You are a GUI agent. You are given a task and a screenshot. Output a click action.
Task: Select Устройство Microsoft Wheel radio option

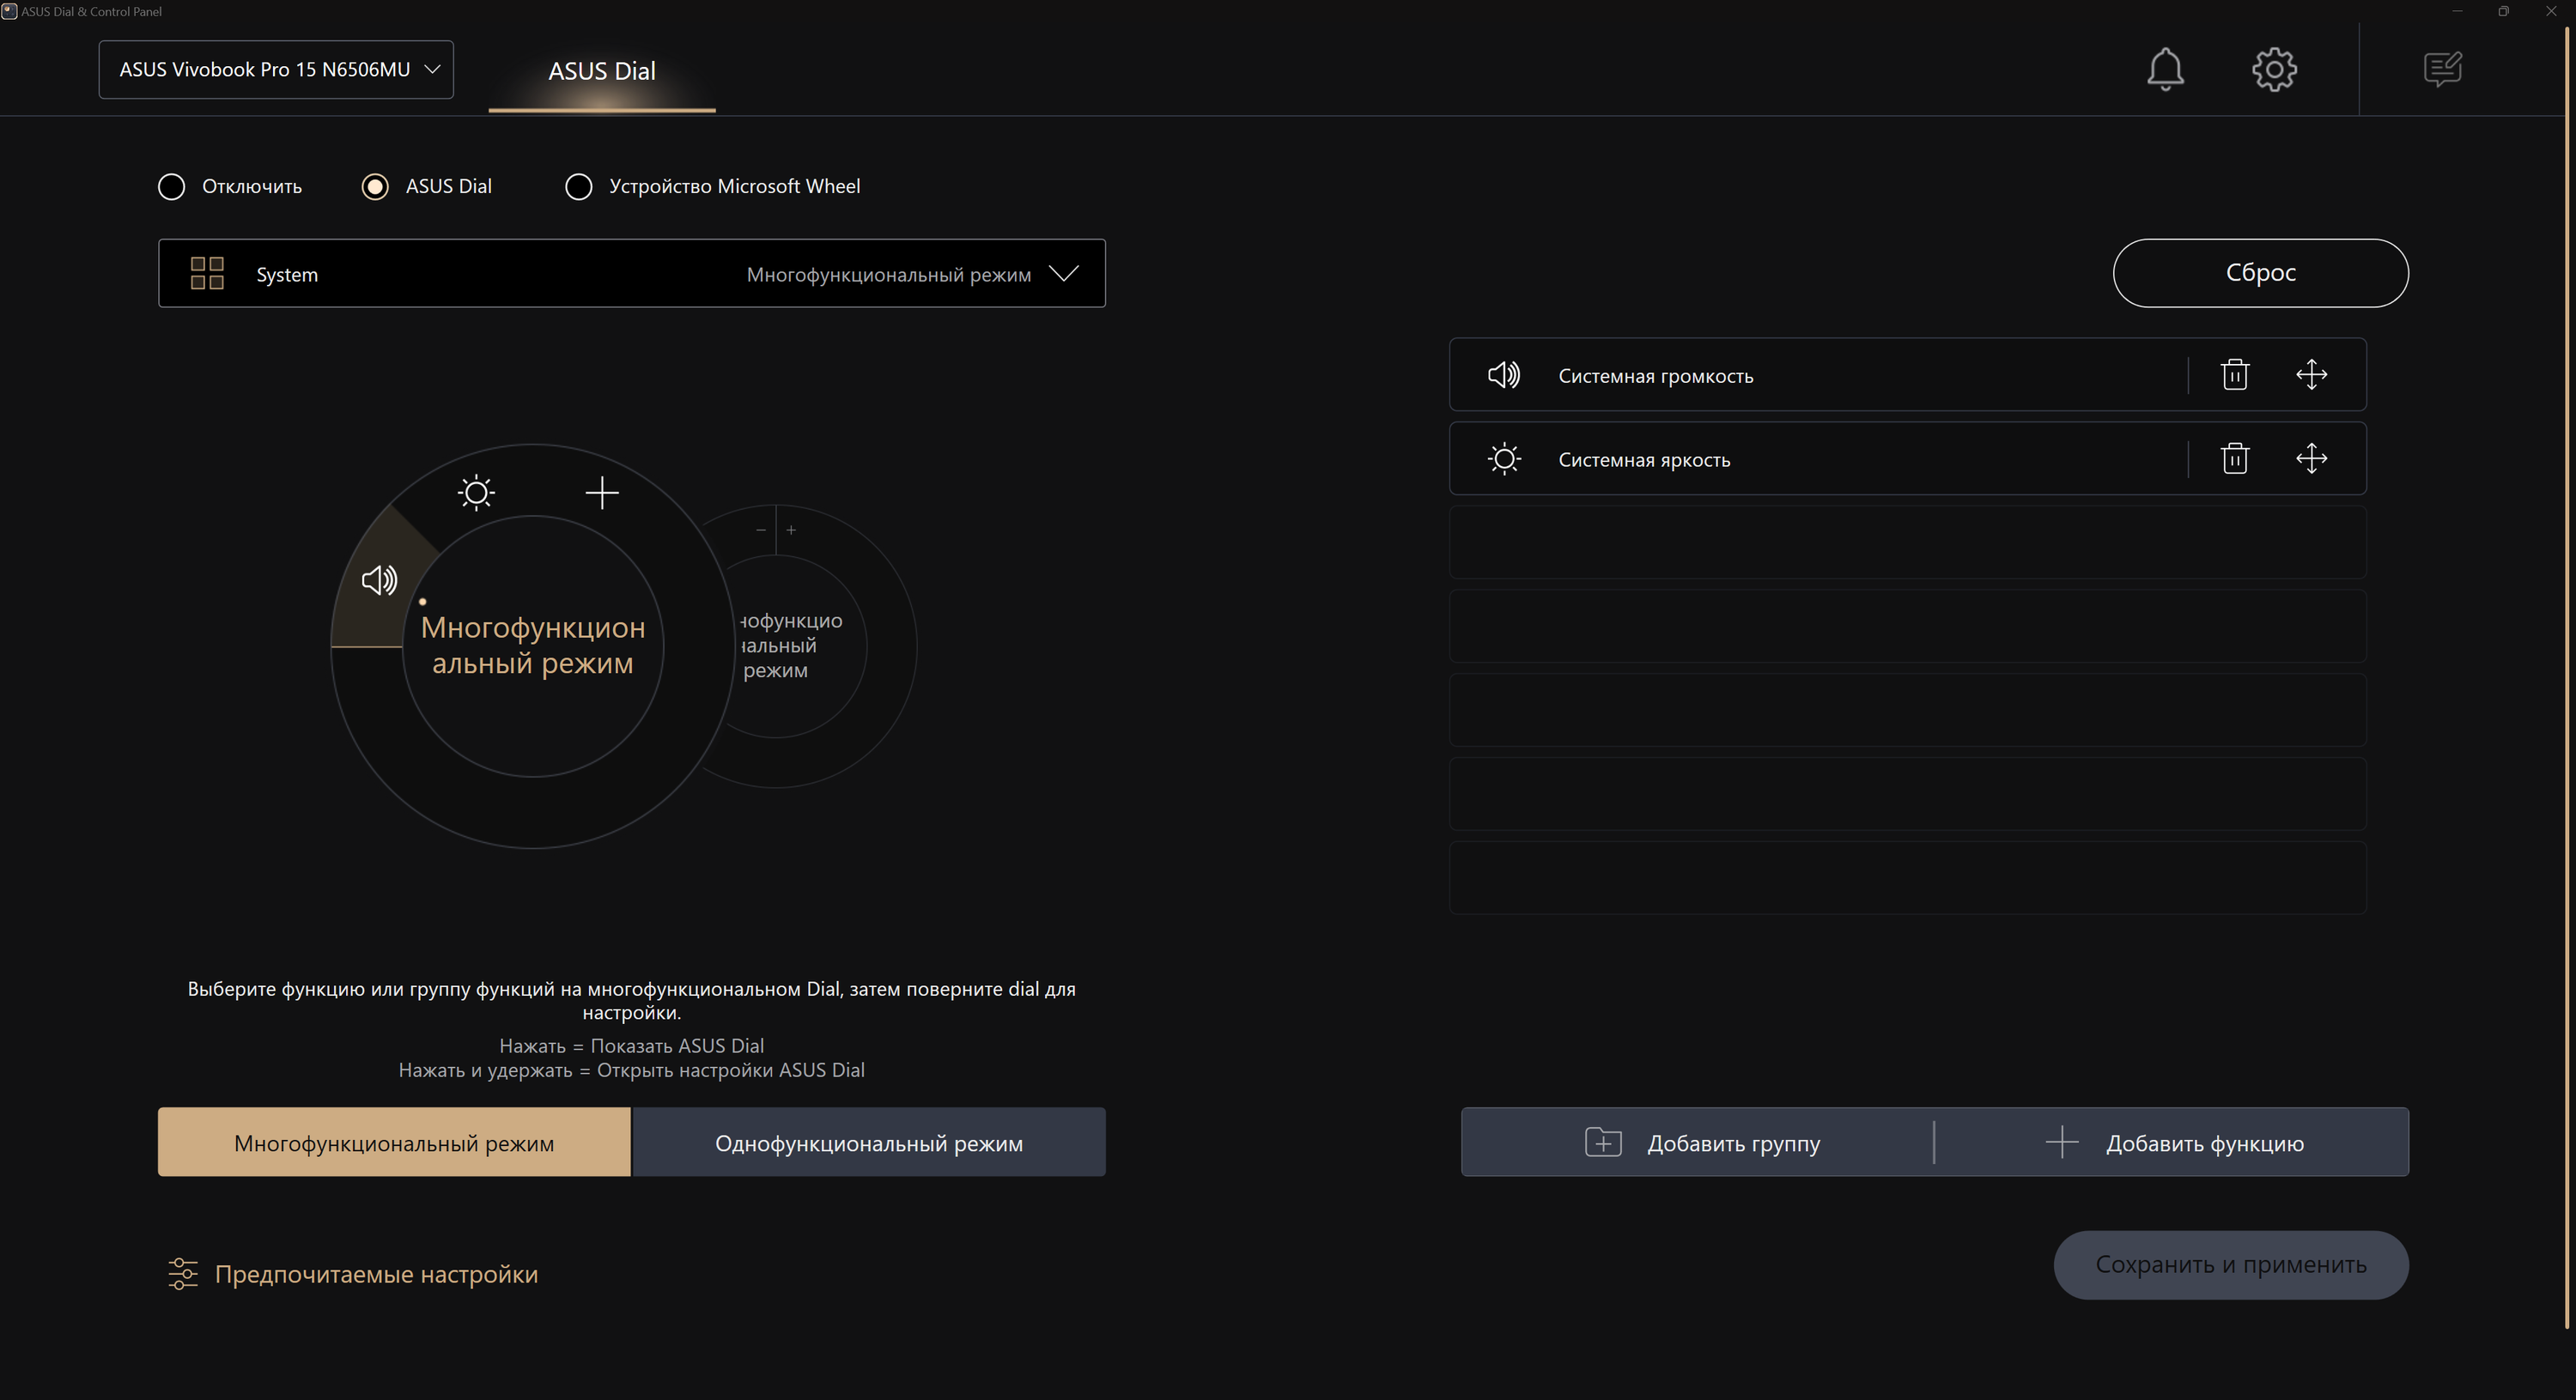579,187
